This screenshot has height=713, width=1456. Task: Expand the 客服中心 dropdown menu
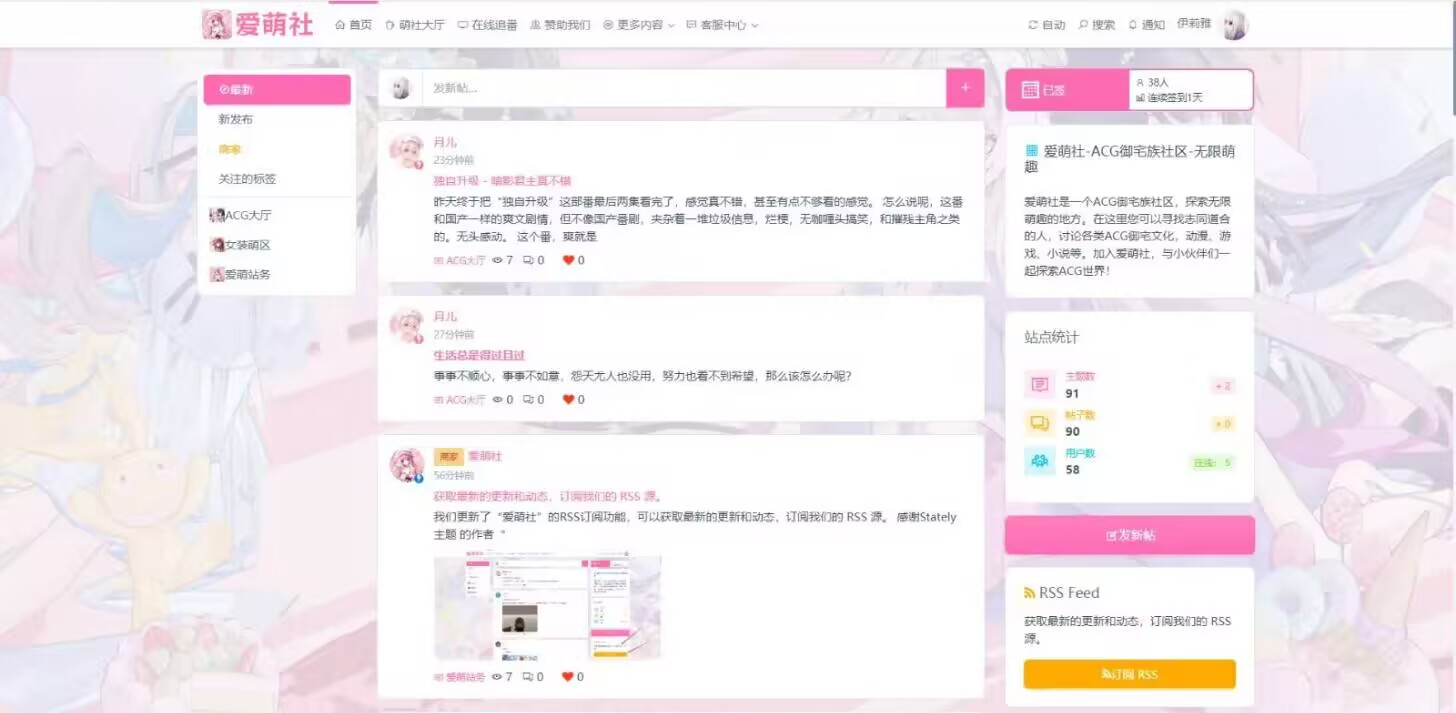coord(722,25)
